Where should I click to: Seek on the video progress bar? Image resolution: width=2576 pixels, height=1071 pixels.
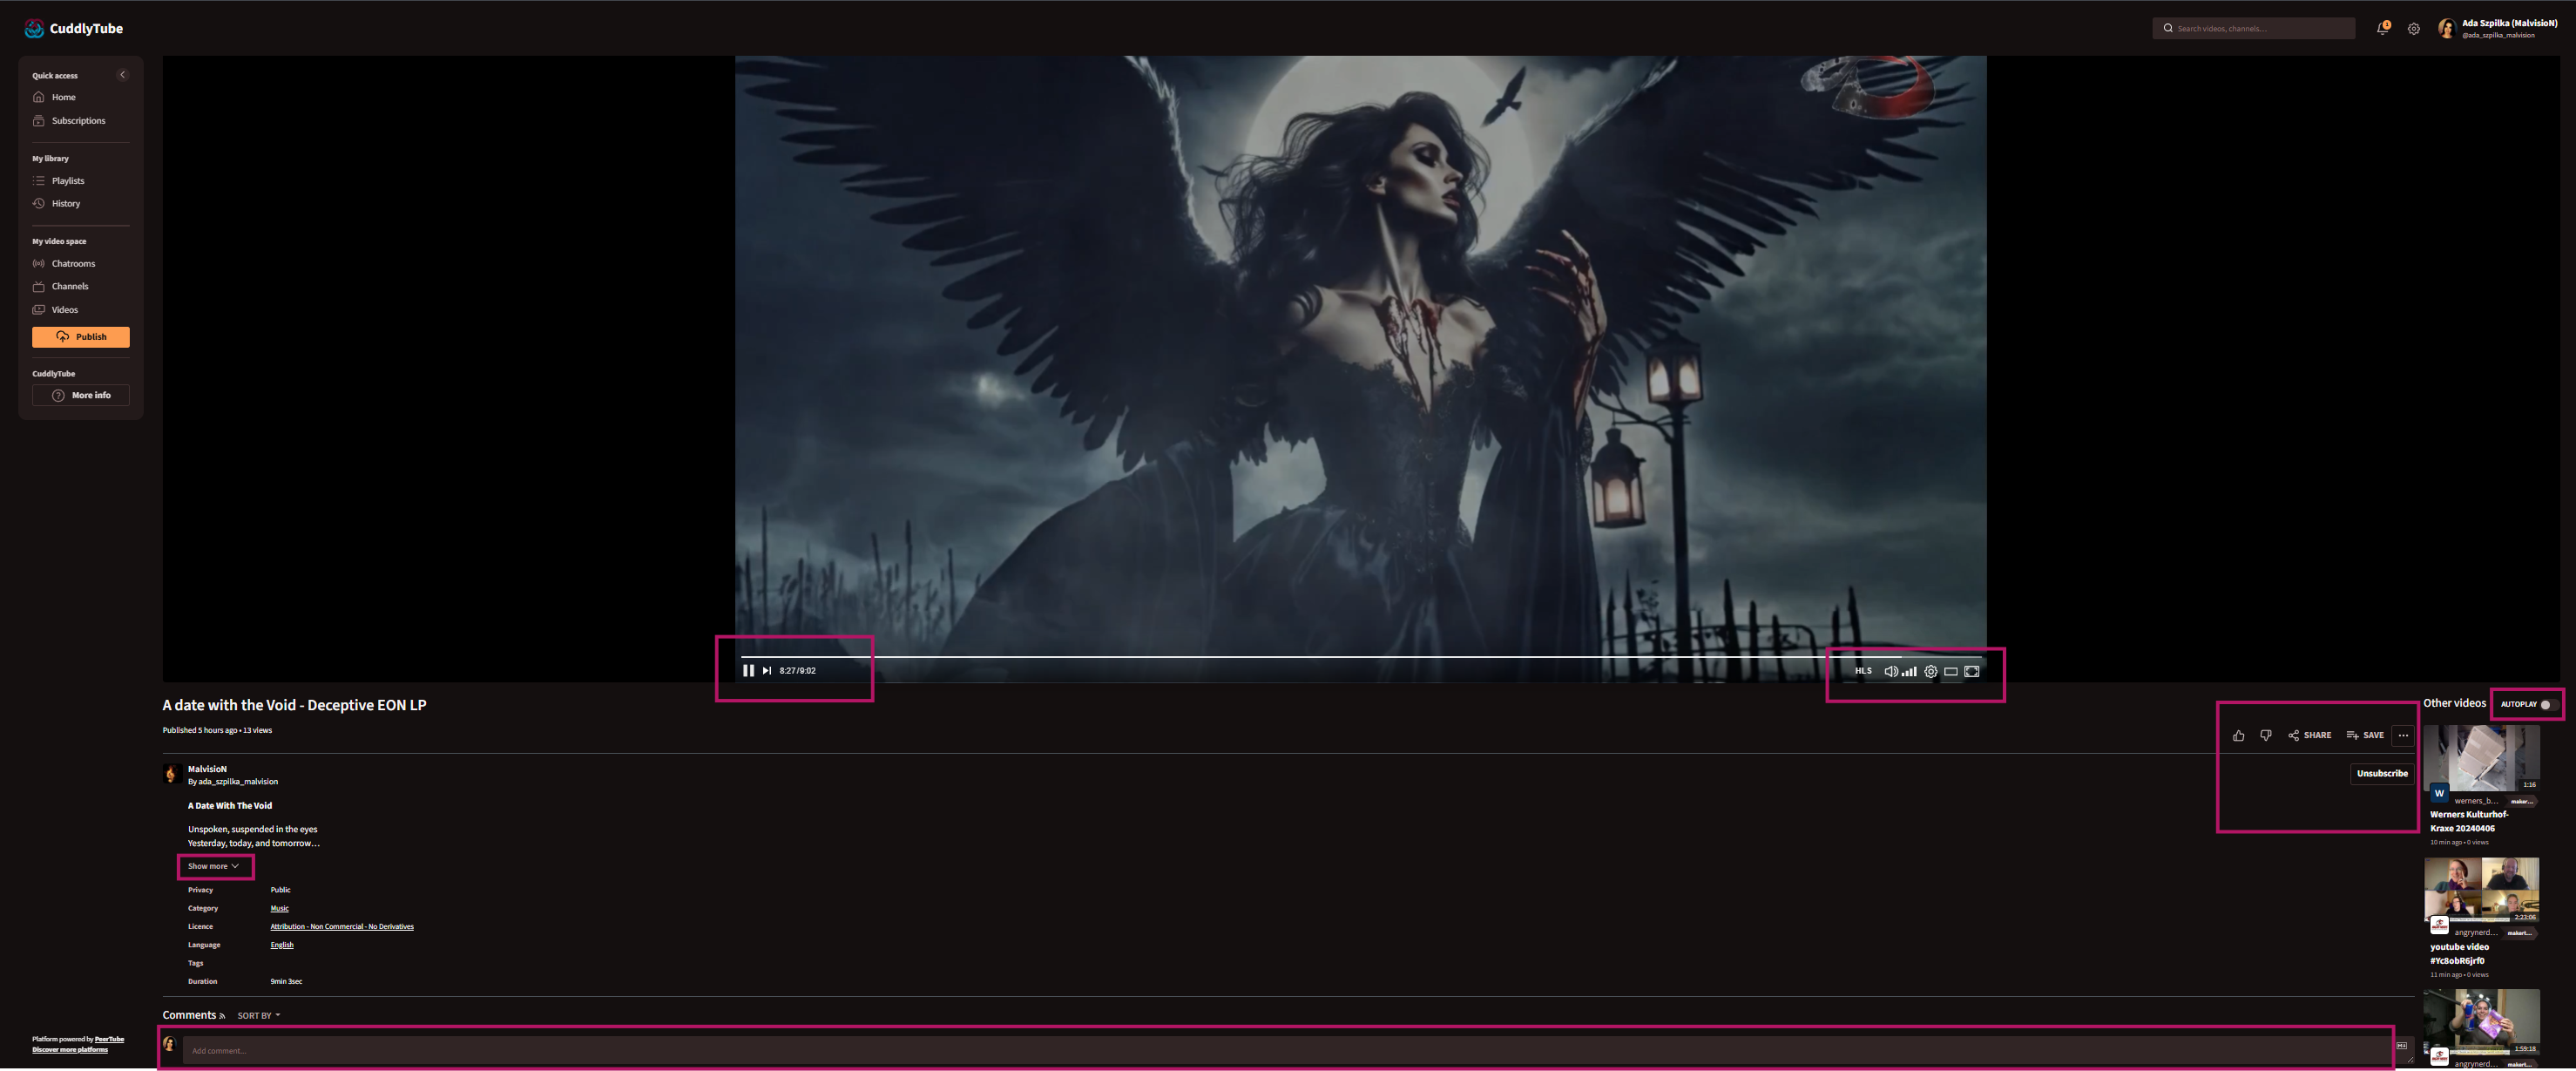tap(1300, 657)
